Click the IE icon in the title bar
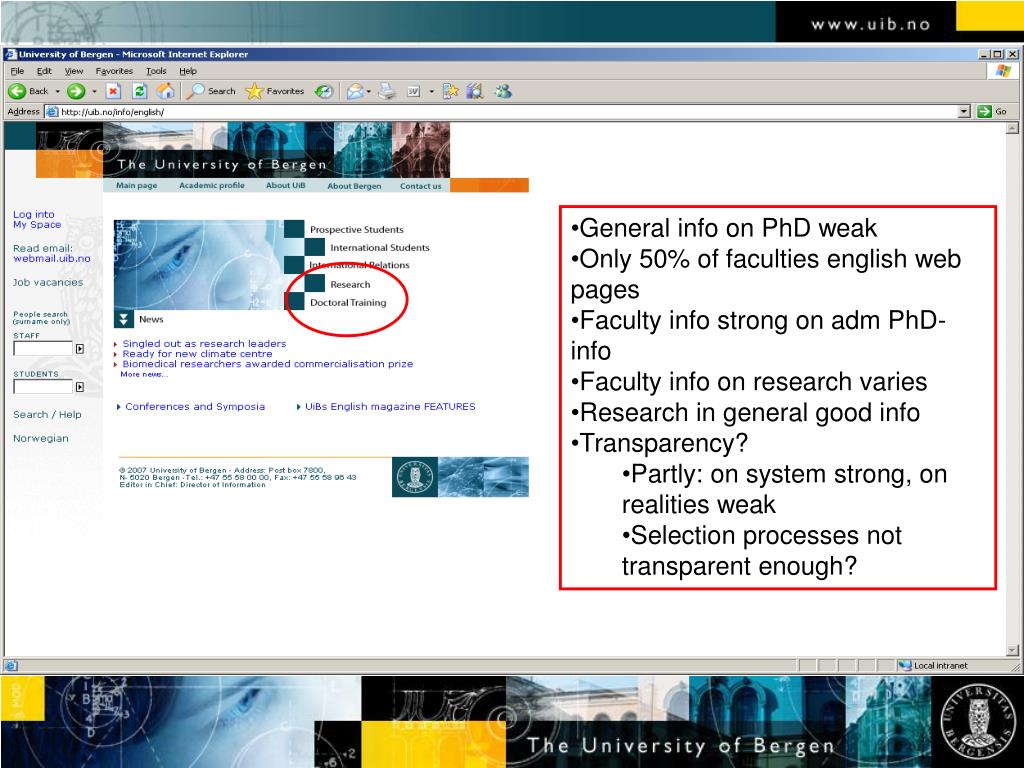This screenshot has width=1024, height=768. [10, 54]
